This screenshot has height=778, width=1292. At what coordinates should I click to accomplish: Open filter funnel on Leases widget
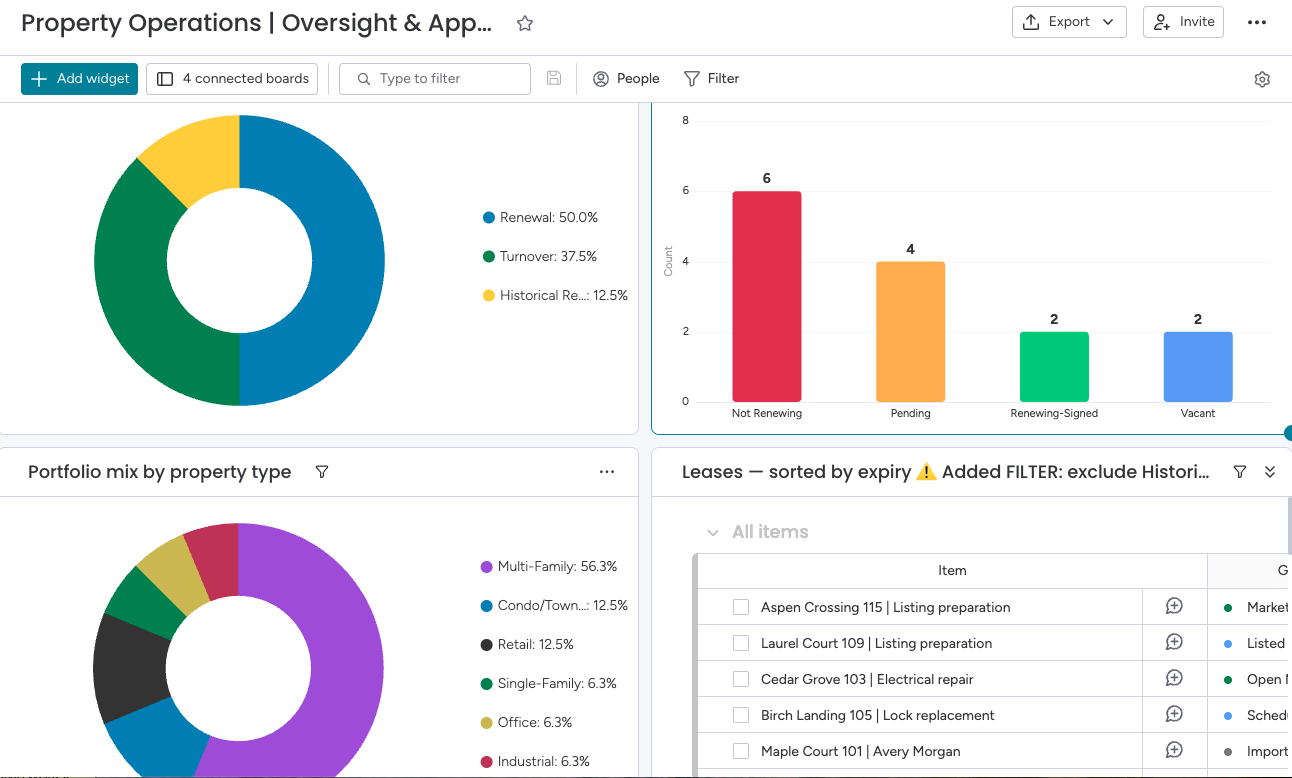(x=1240, y=472)
